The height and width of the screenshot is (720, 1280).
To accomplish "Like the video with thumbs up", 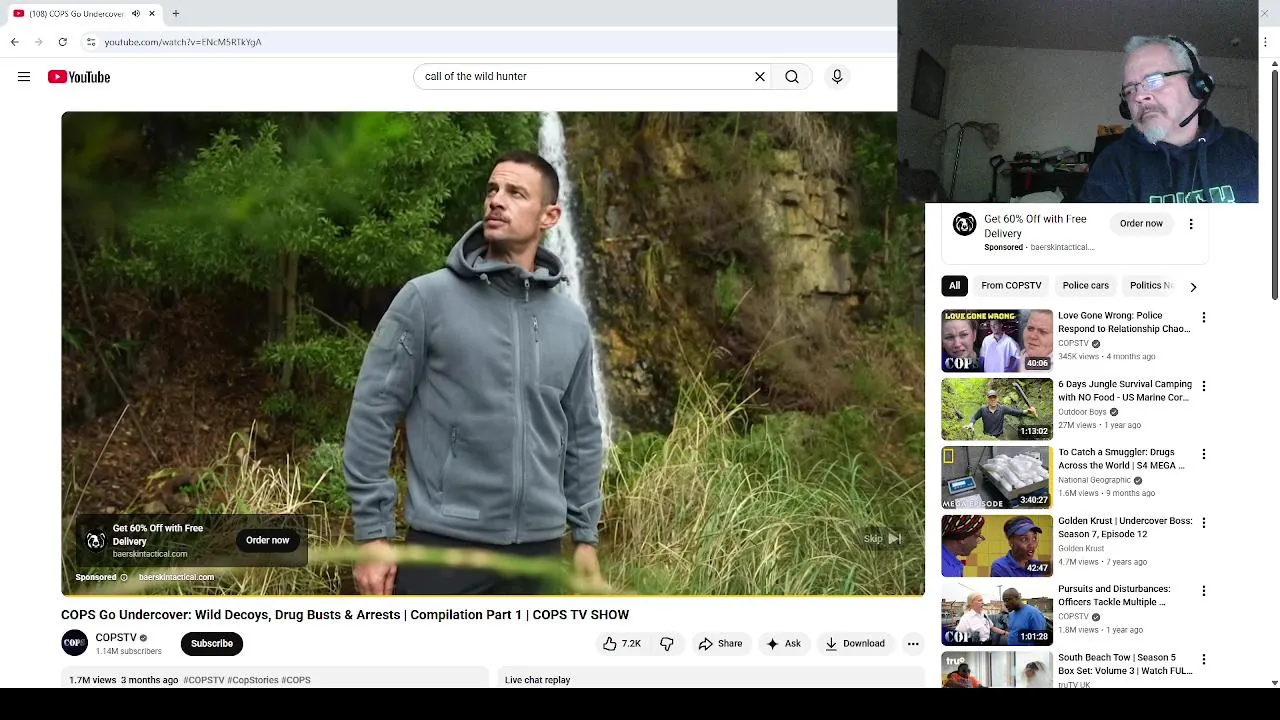I will tap(621, 644).
